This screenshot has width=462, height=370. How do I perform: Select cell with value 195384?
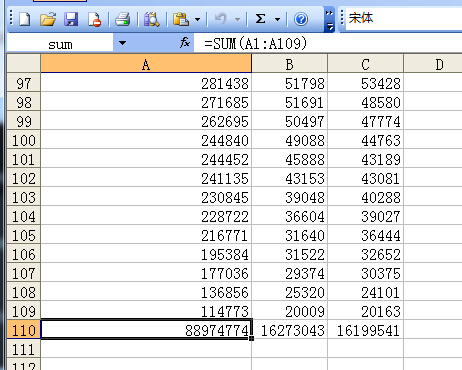point(146,254)
